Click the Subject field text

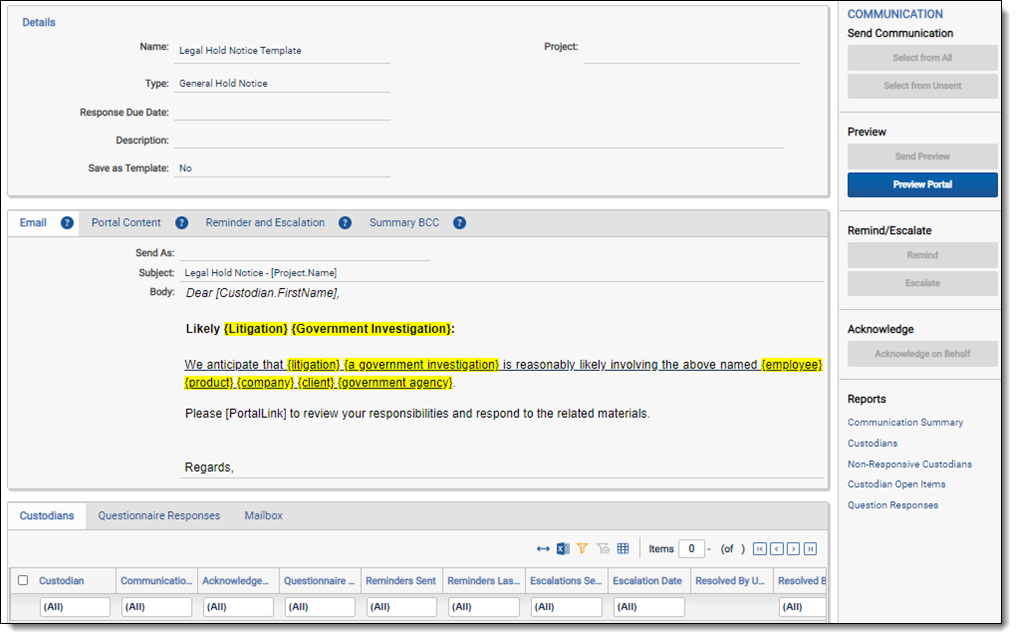point(260,273)
